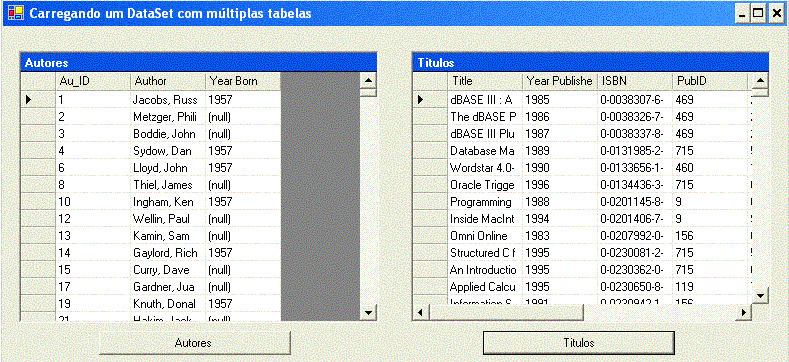The height and width of the screenshot is (362, 789).
Task: Sort by Author column header
Action: pos(168,81)
